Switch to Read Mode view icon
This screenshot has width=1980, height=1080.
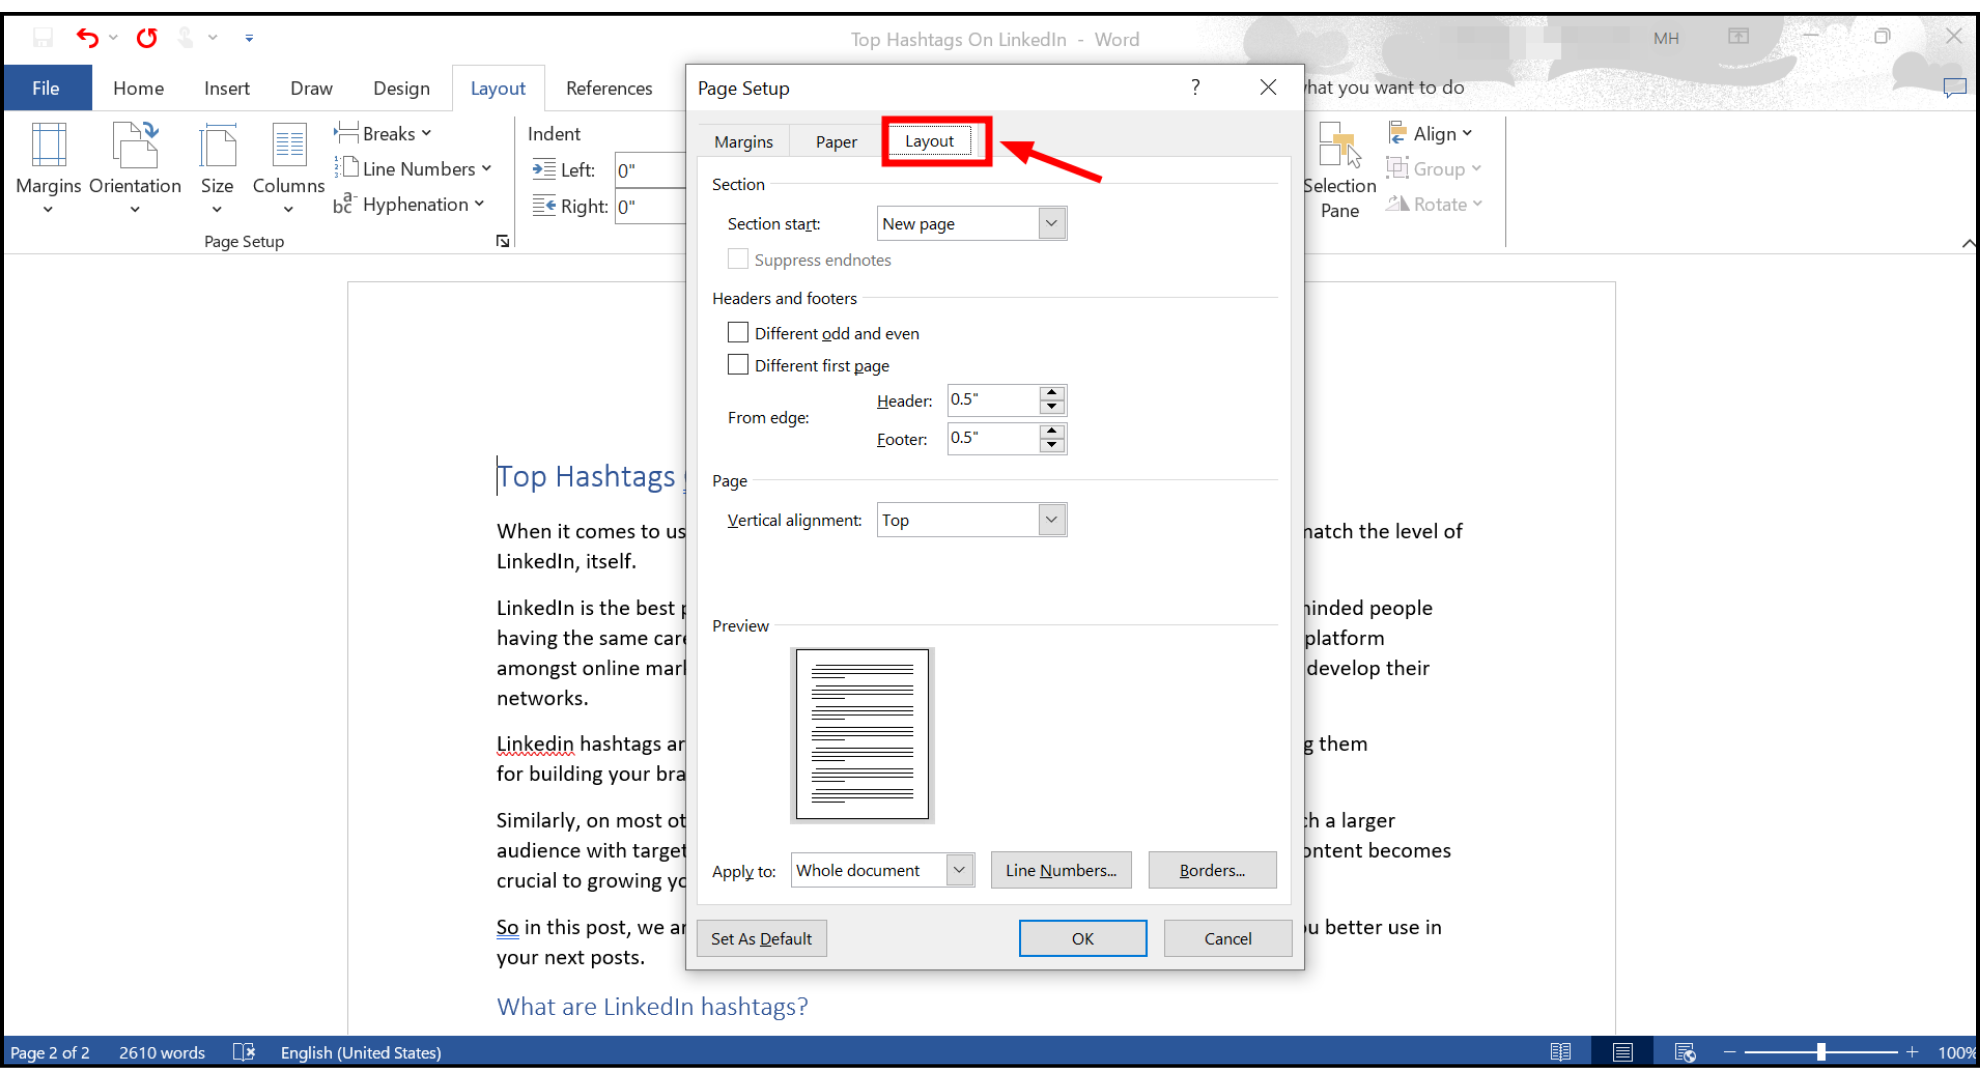(x=1561, y=1052)
